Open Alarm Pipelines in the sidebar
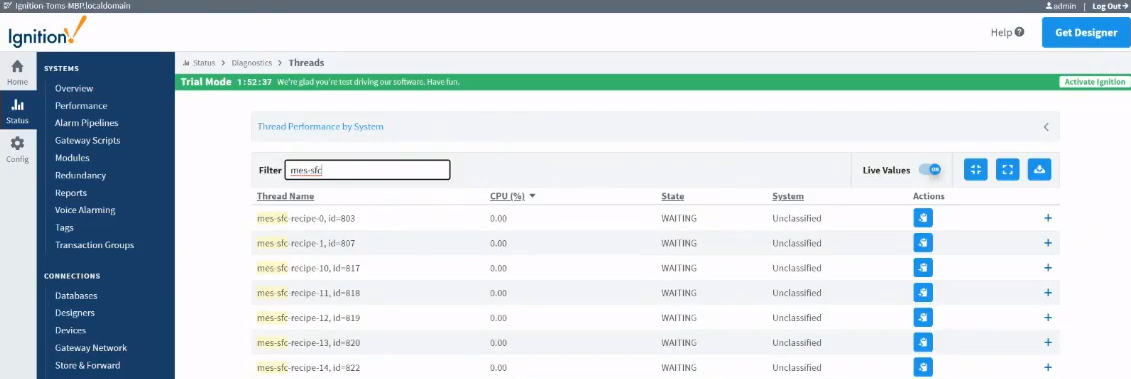 click(87, 123)
